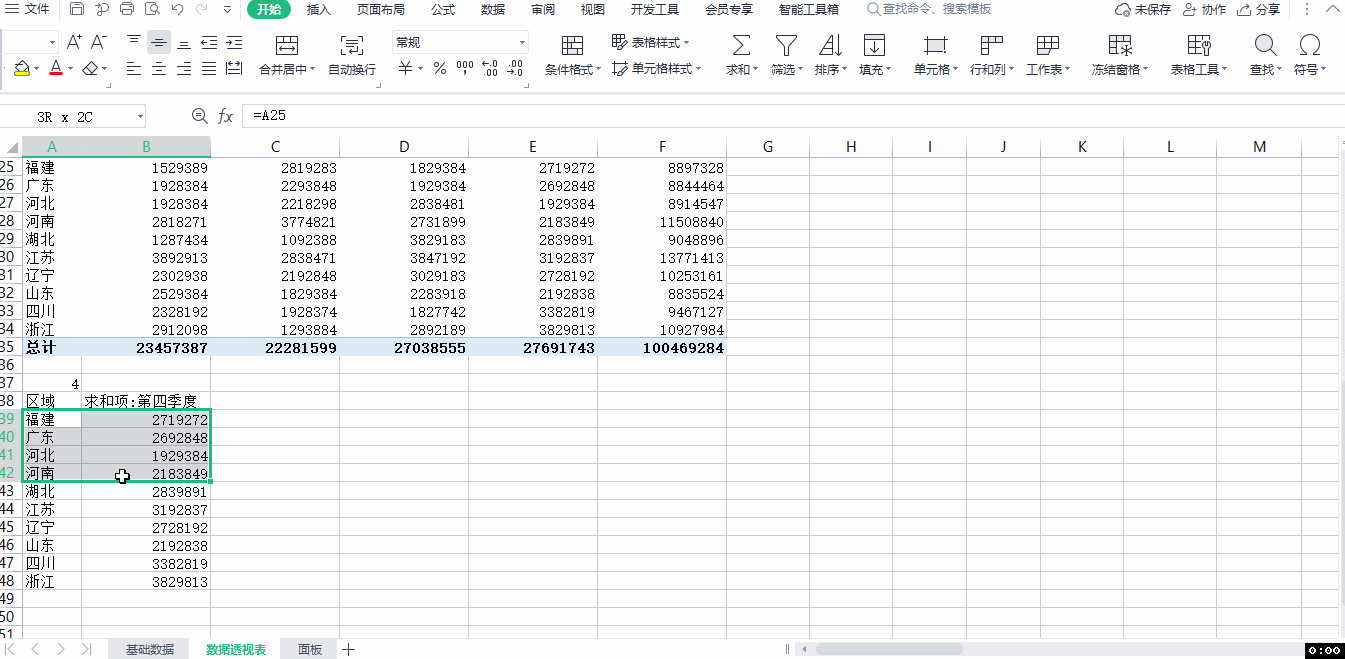Switch to 数据 ribbon tab
This screenshot has height=659, width=1345.
point(493,10)
